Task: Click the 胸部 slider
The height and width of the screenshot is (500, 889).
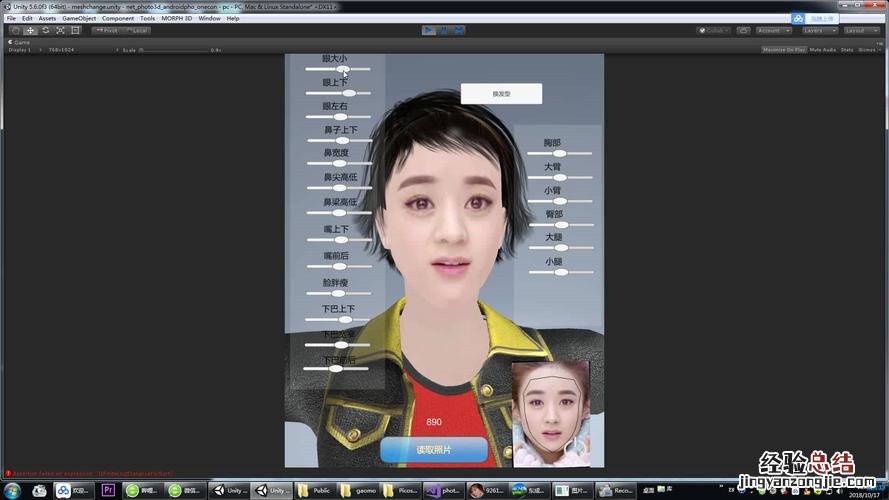Action: [559, 153]
